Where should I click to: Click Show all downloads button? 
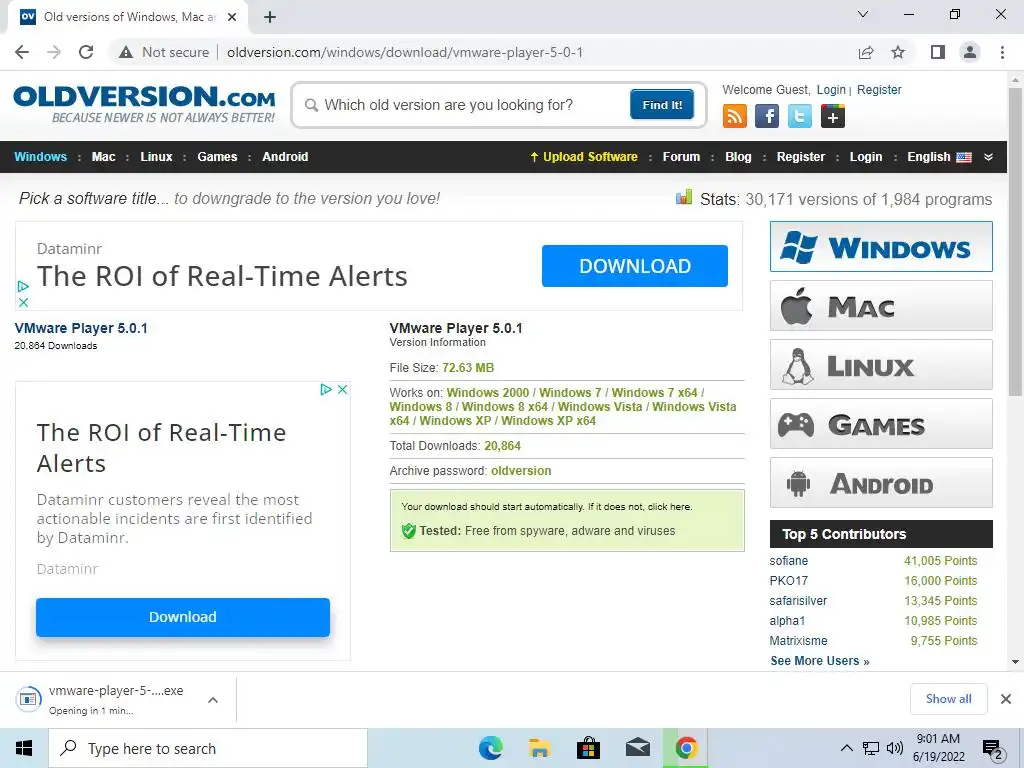948,699
